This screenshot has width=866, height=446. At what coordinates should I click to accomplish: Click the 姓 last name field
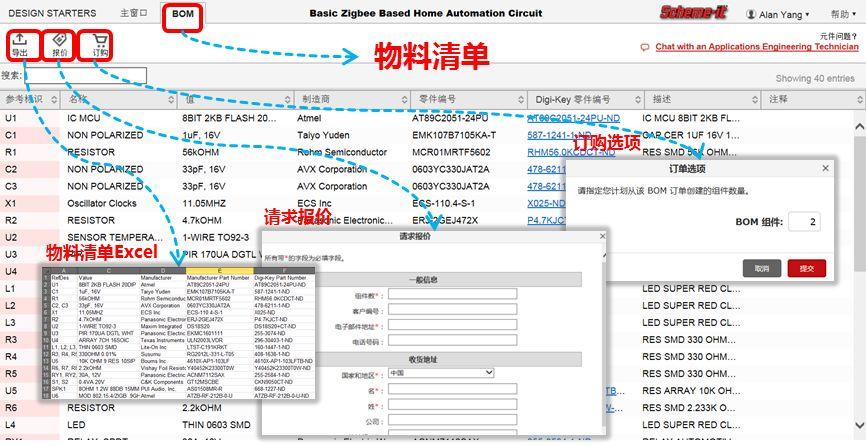[x=452, y=405]
